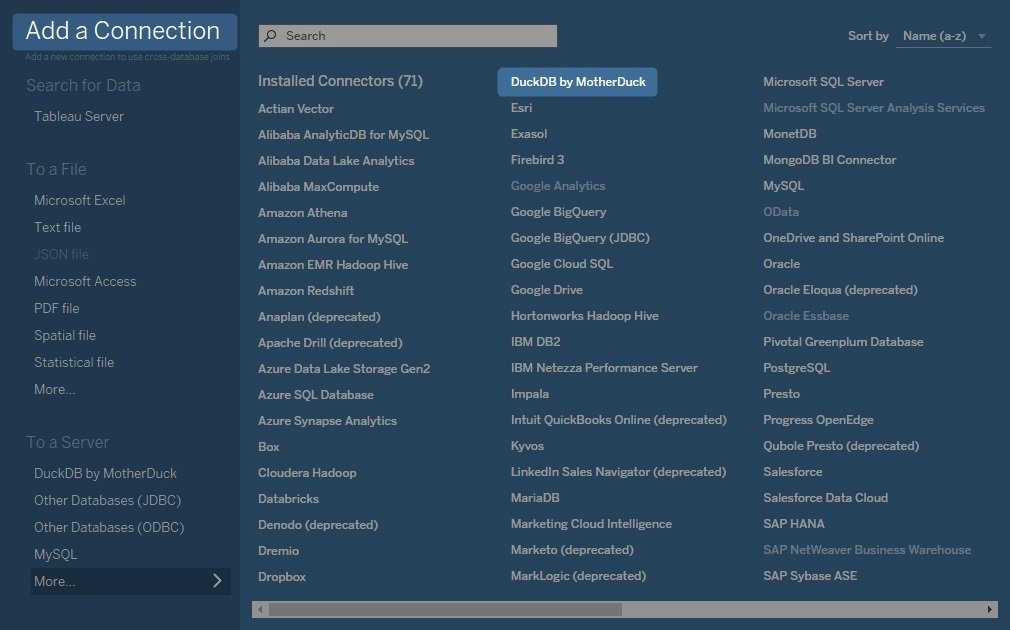The image size is (1010, 630).
Task: Select Amazon Athena connector
Action: coord(302,213)
